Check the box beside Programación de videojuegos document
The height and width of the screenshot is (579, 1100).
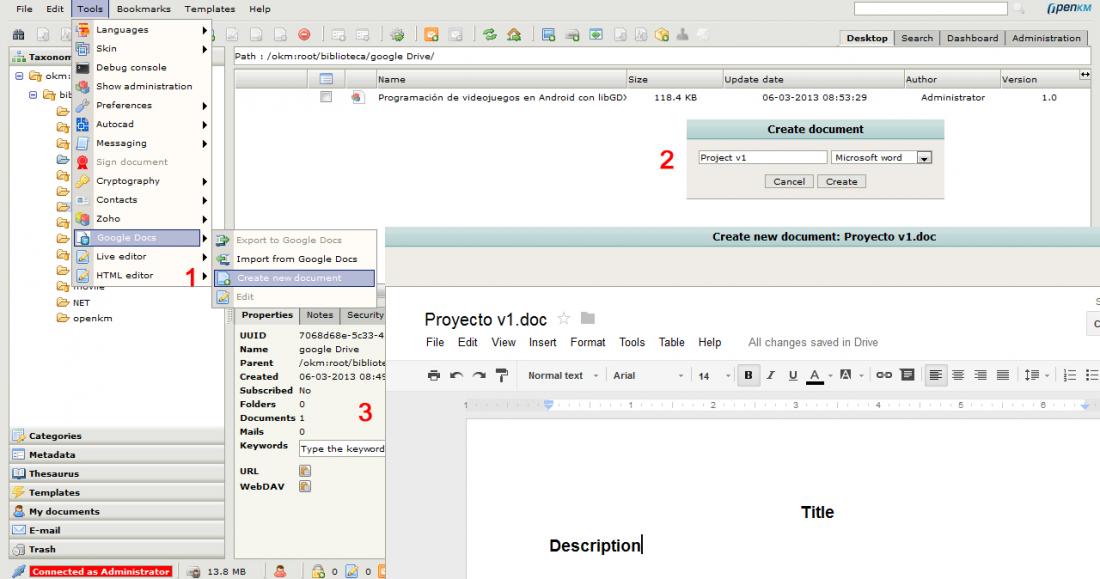325,97
